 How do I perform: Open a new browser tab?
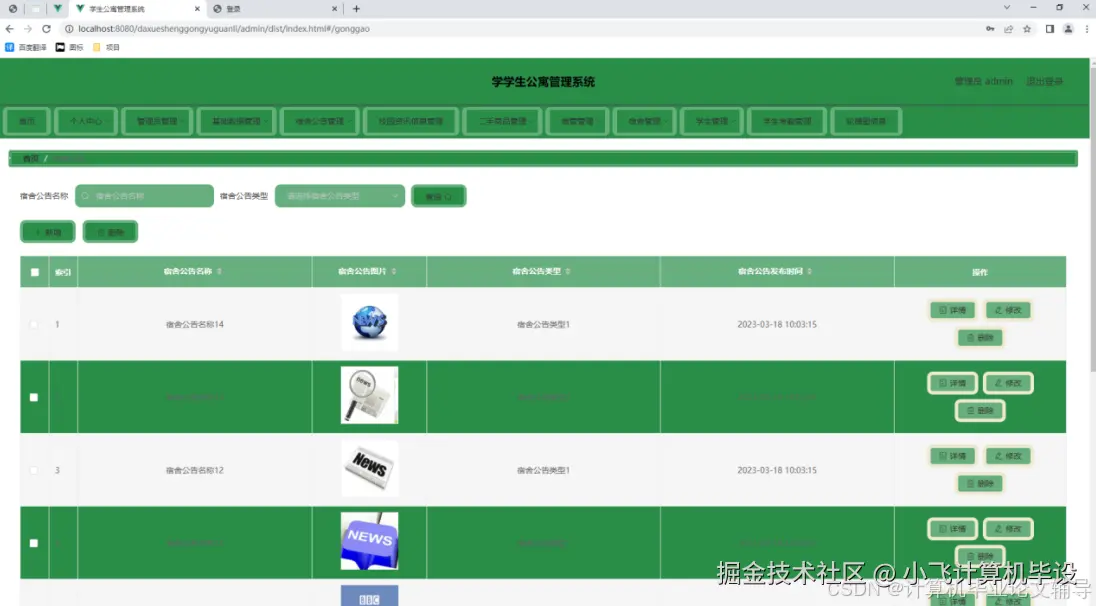pyautogui.click(x=356, y=9)
